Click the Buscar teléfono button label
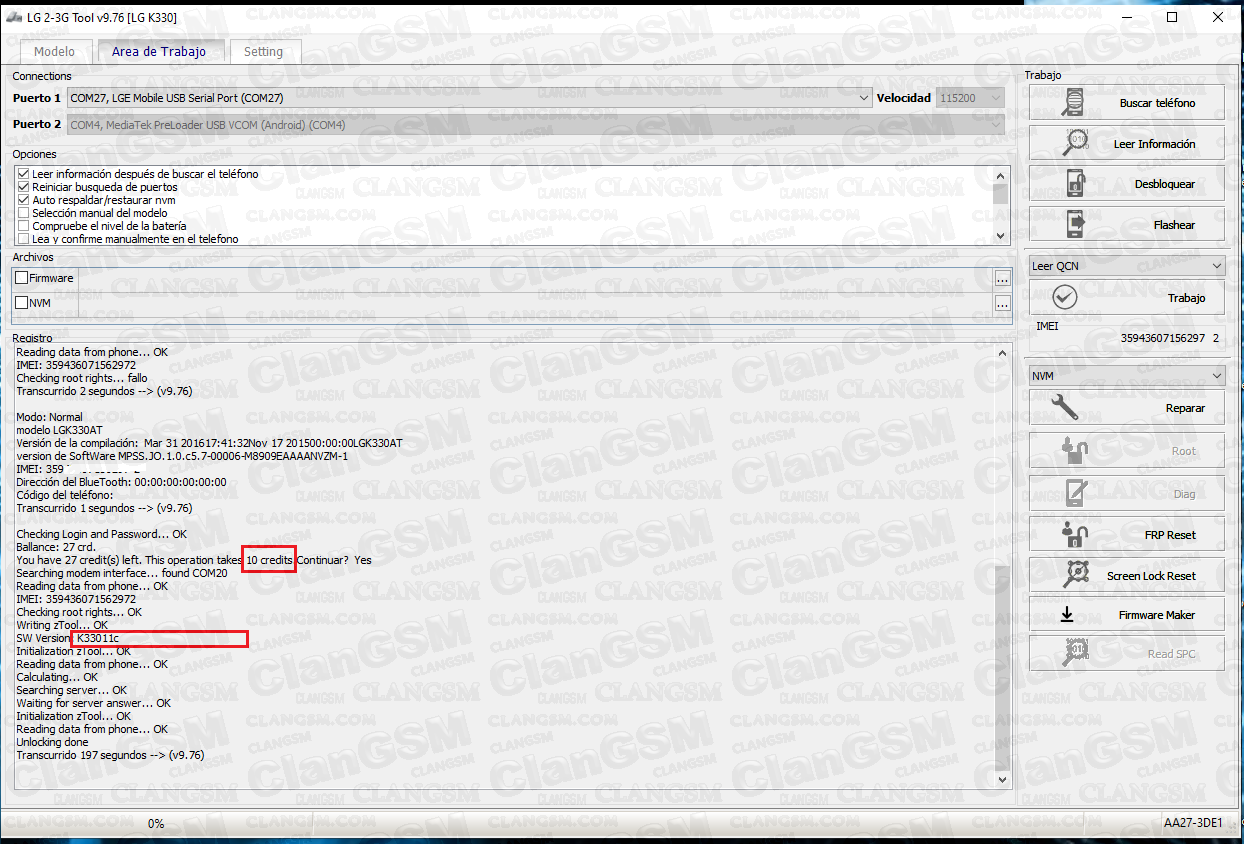Image resolution: width=1244 pixels, height=844 pixels. click(1157, 103)
